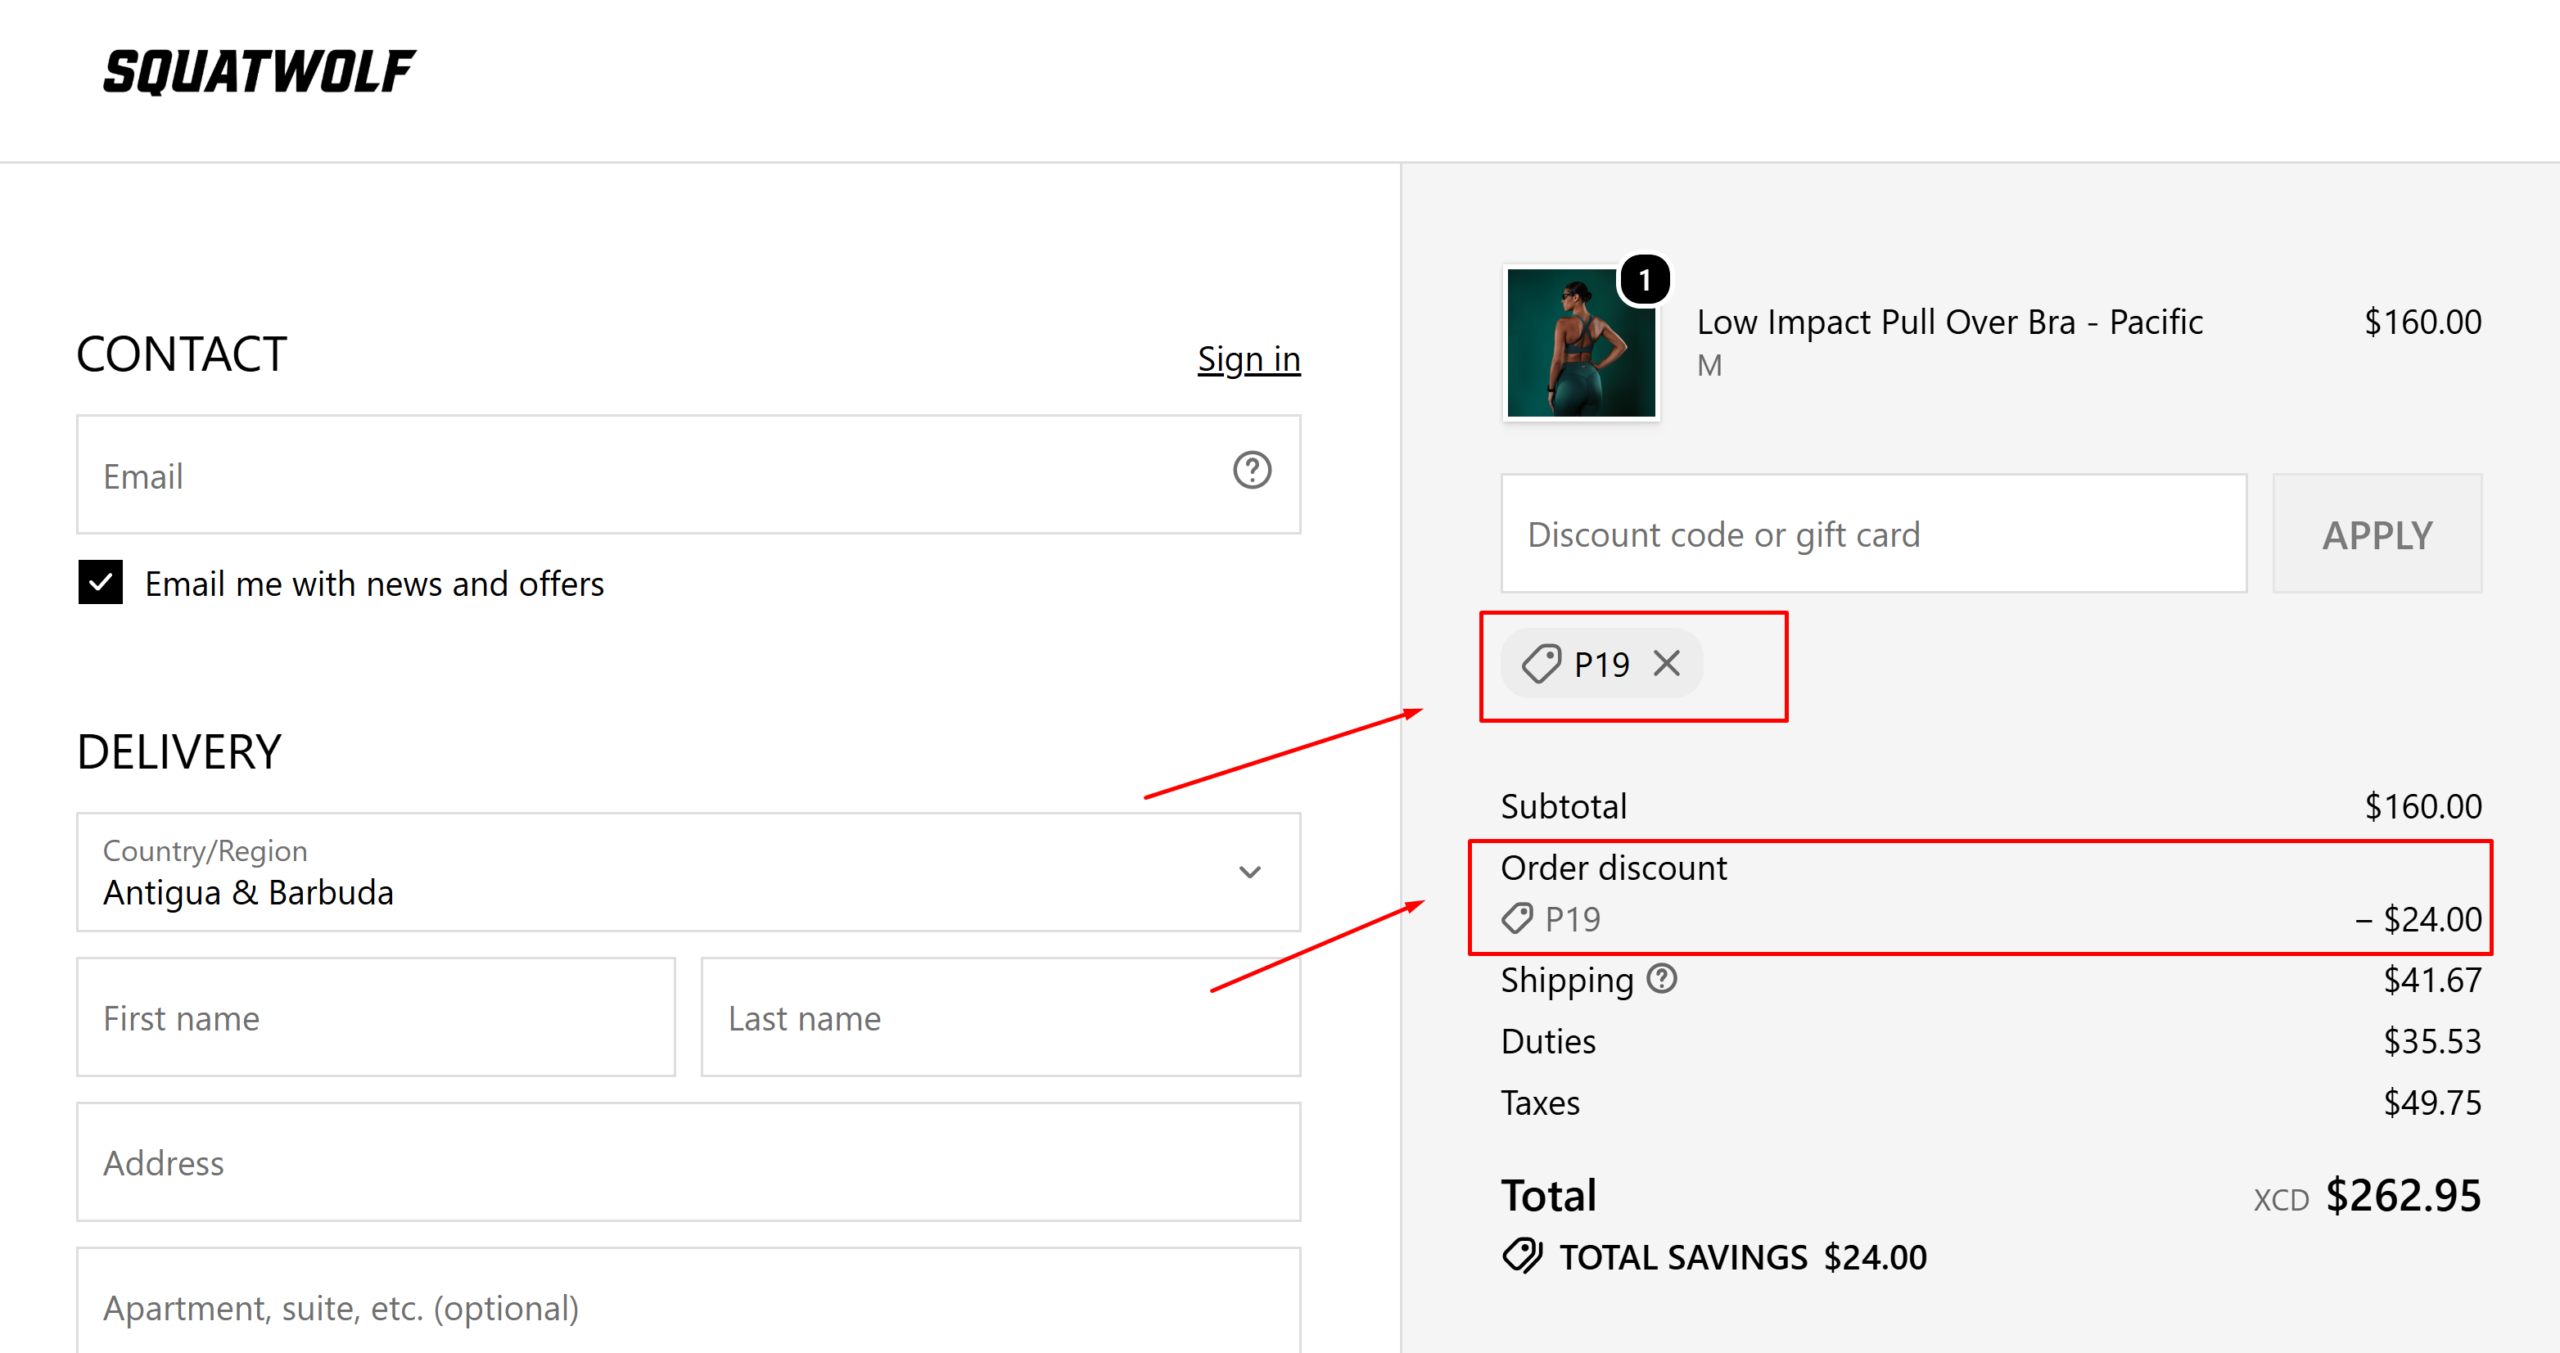Remove the P19 discount code
Image resolution: width=2560 pixels, height=1353 pixels.
[x=1666, y=663]
